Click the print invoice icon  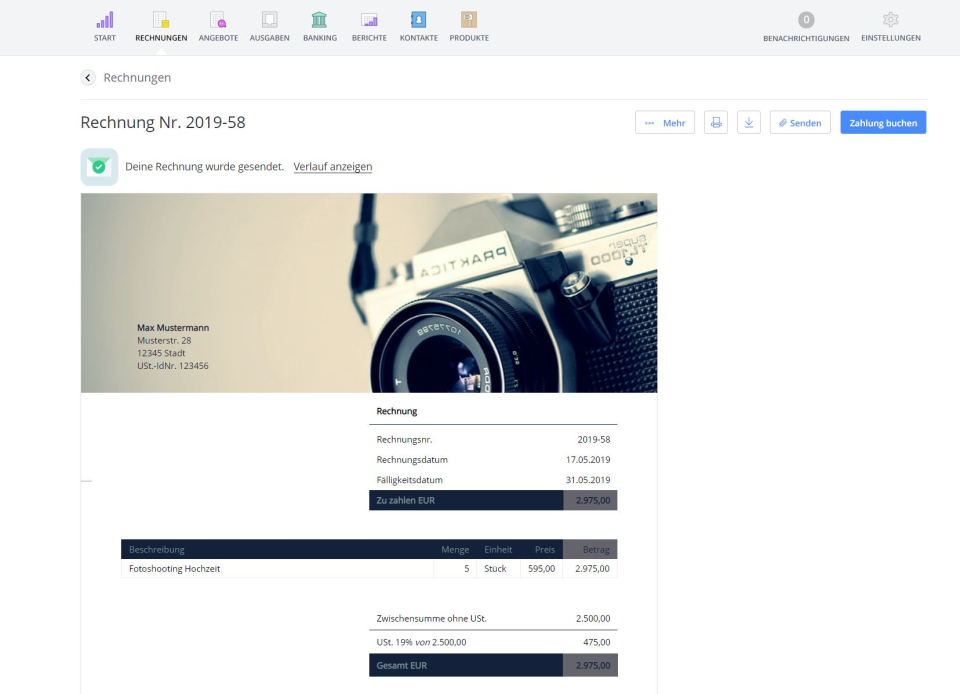pos(716,122)
